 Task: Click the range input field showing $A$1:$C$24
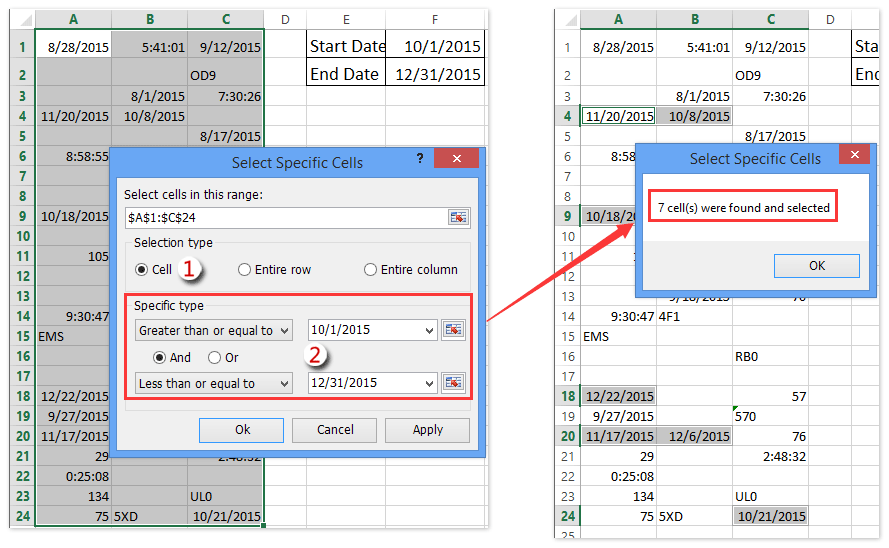283,217
